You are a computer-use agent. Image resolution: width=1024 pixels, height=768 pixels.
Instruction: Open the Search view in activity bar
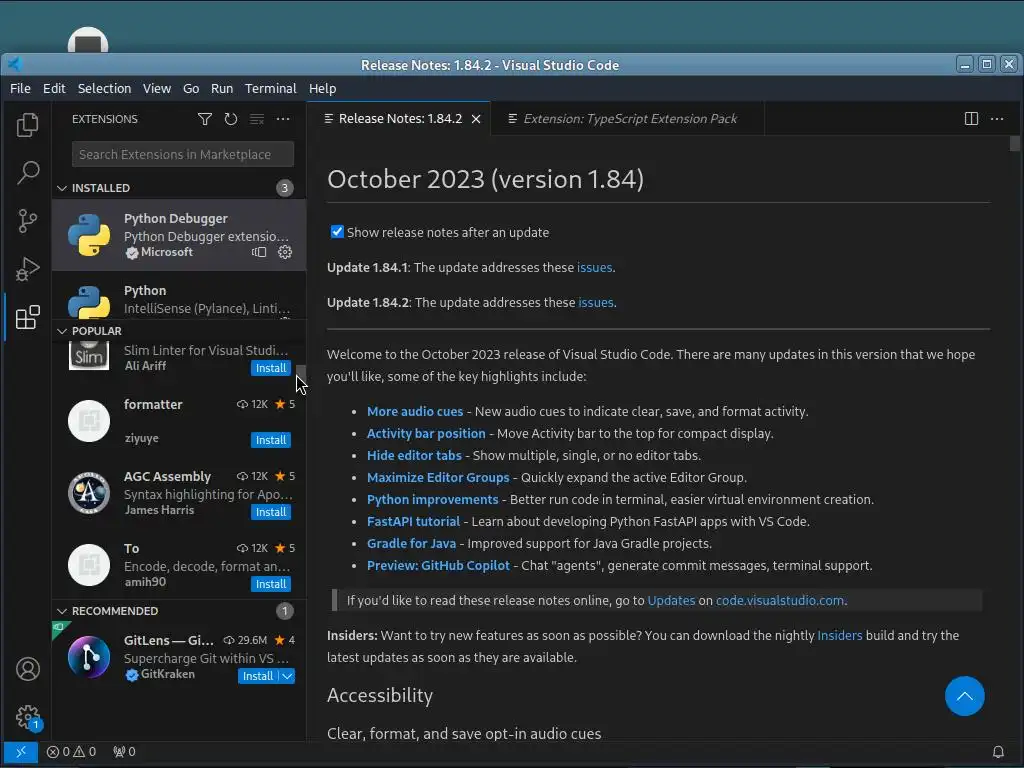[27, 172]
